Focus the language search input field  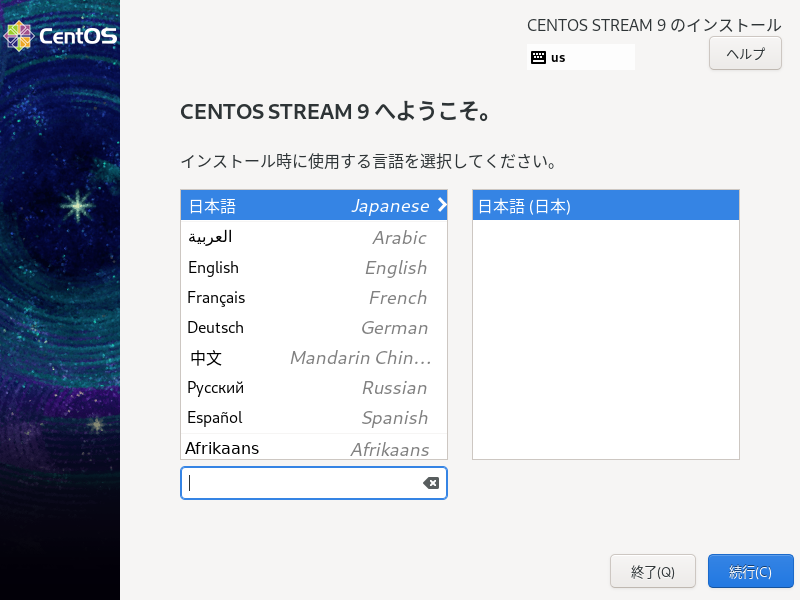point(304,483)
